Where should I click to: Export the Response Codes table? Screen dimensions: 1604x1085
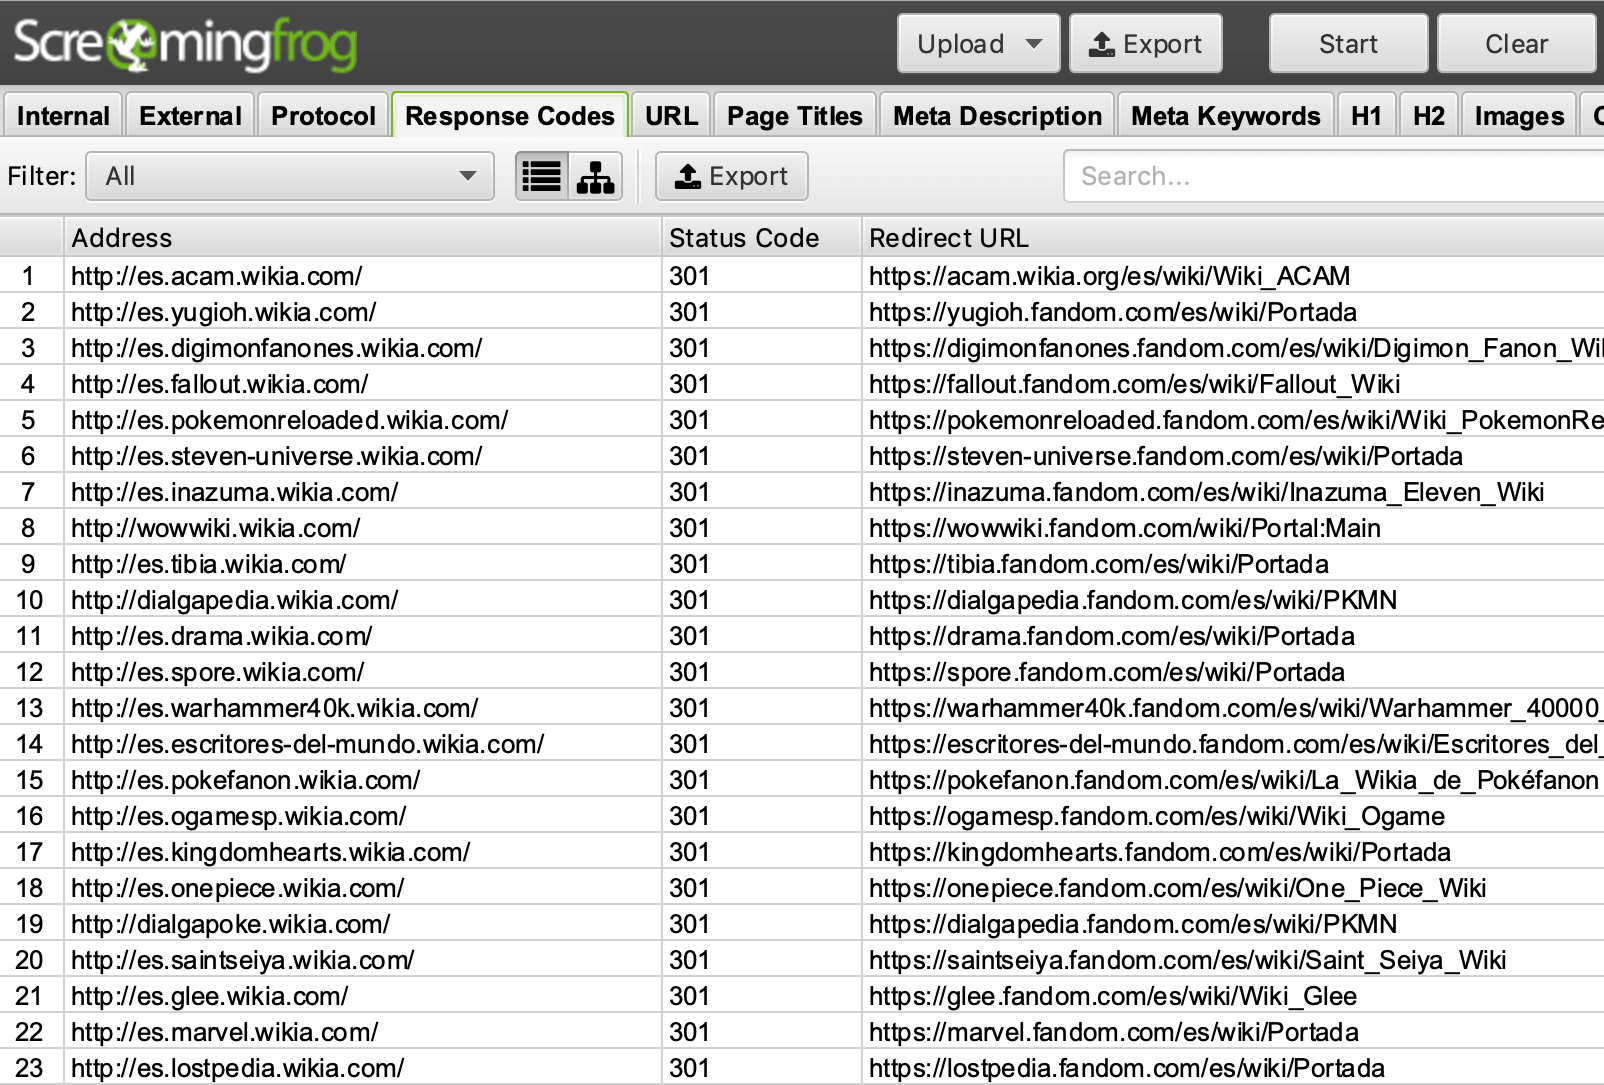click(x=731, y=177)
